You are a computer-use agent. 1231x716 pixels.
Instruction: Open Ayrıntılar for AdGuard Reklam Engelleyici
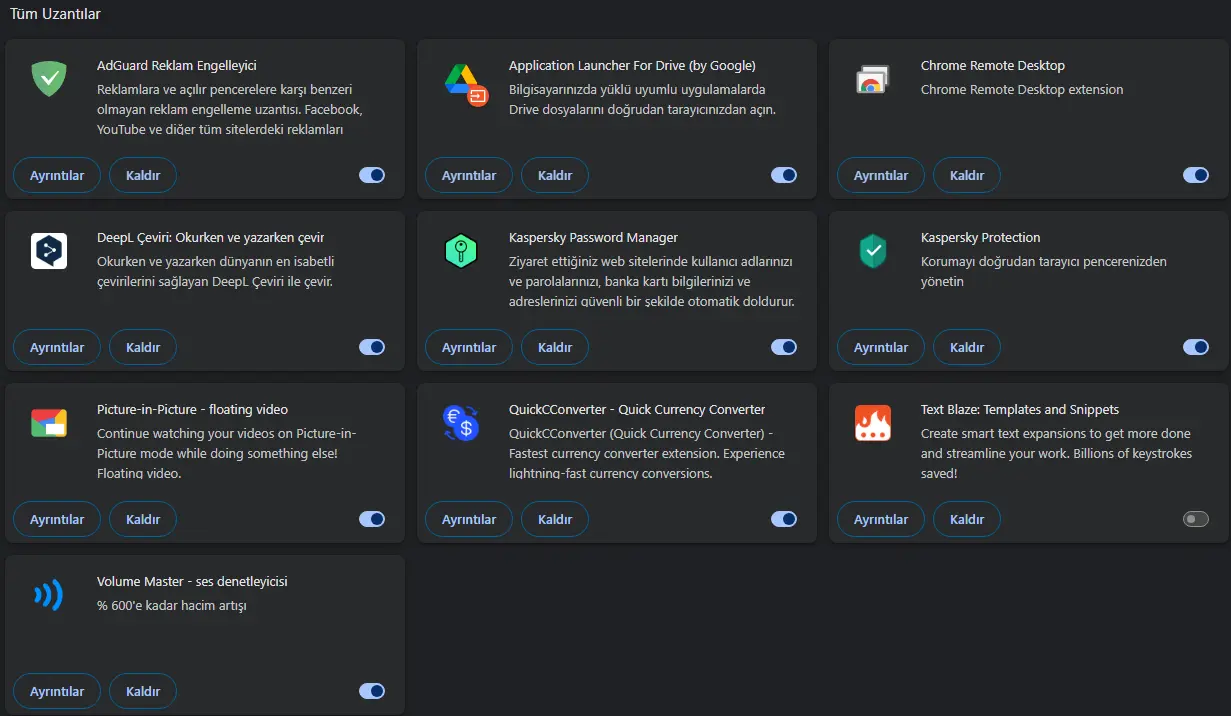57,175
